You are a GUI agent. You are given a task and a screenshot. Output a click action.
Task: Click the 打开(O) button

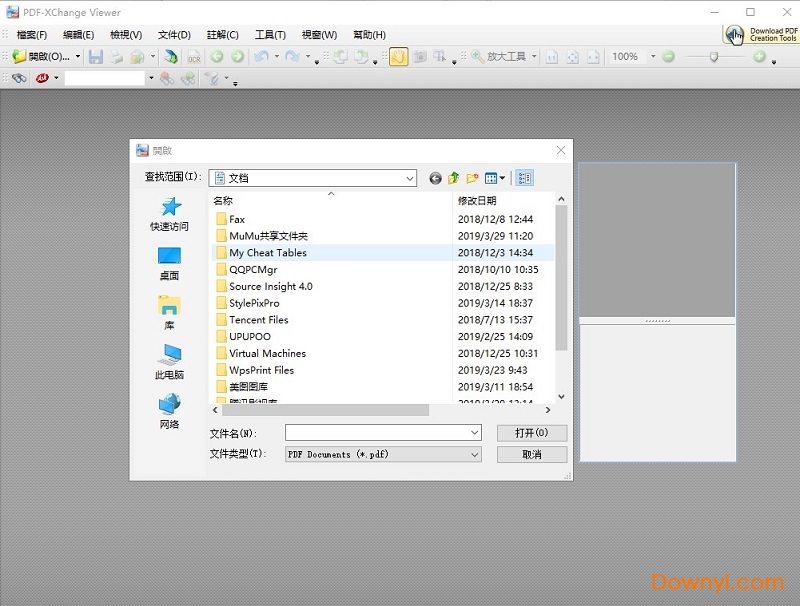(532, 433)
